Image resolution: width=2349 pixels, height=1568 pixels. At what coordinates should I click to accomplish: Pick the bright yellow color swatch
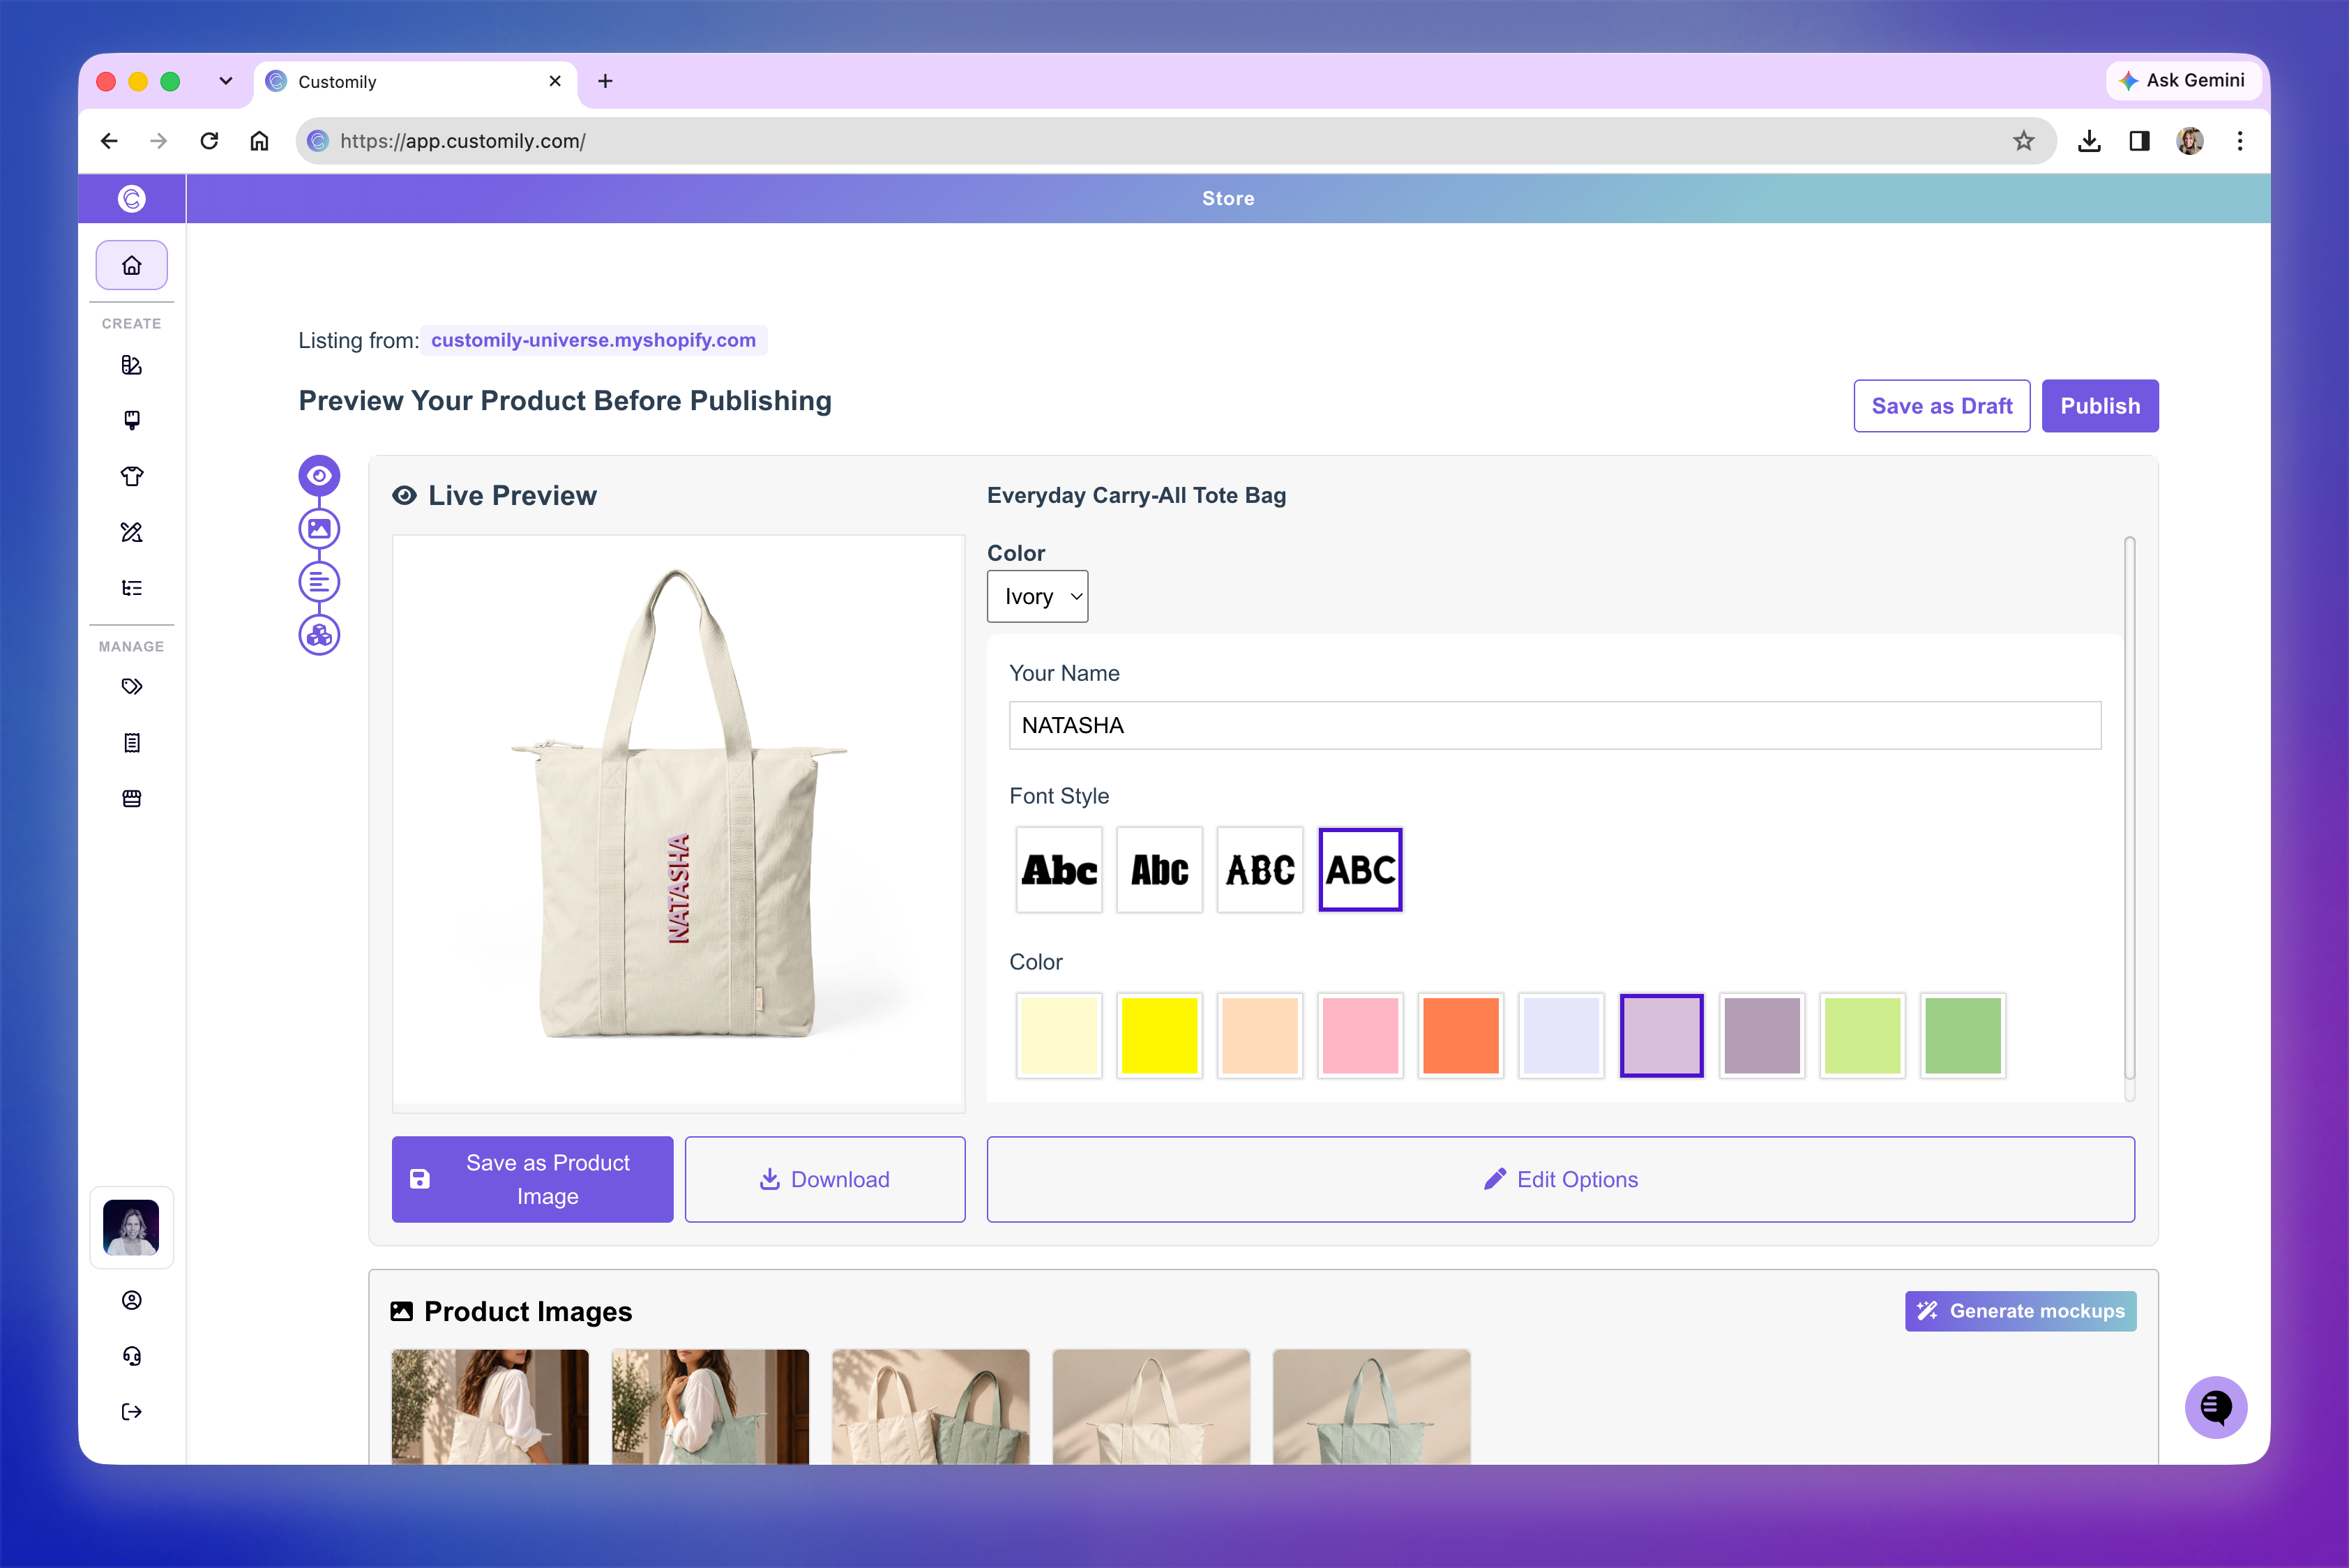click(x=1160, y=1035)
